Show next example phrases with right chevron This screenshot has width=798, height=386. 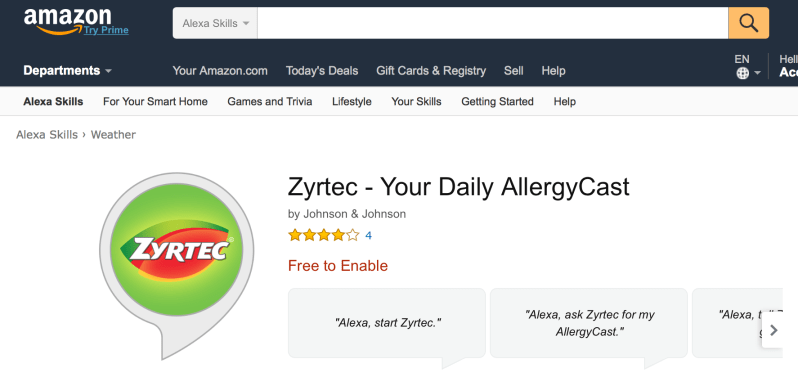click(773, 330)
